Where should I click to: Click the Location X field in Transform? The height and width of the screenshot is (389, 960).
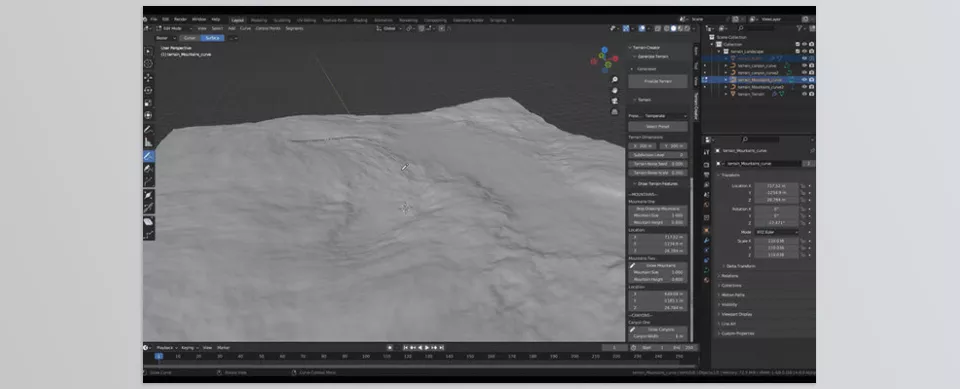[776, 186]
